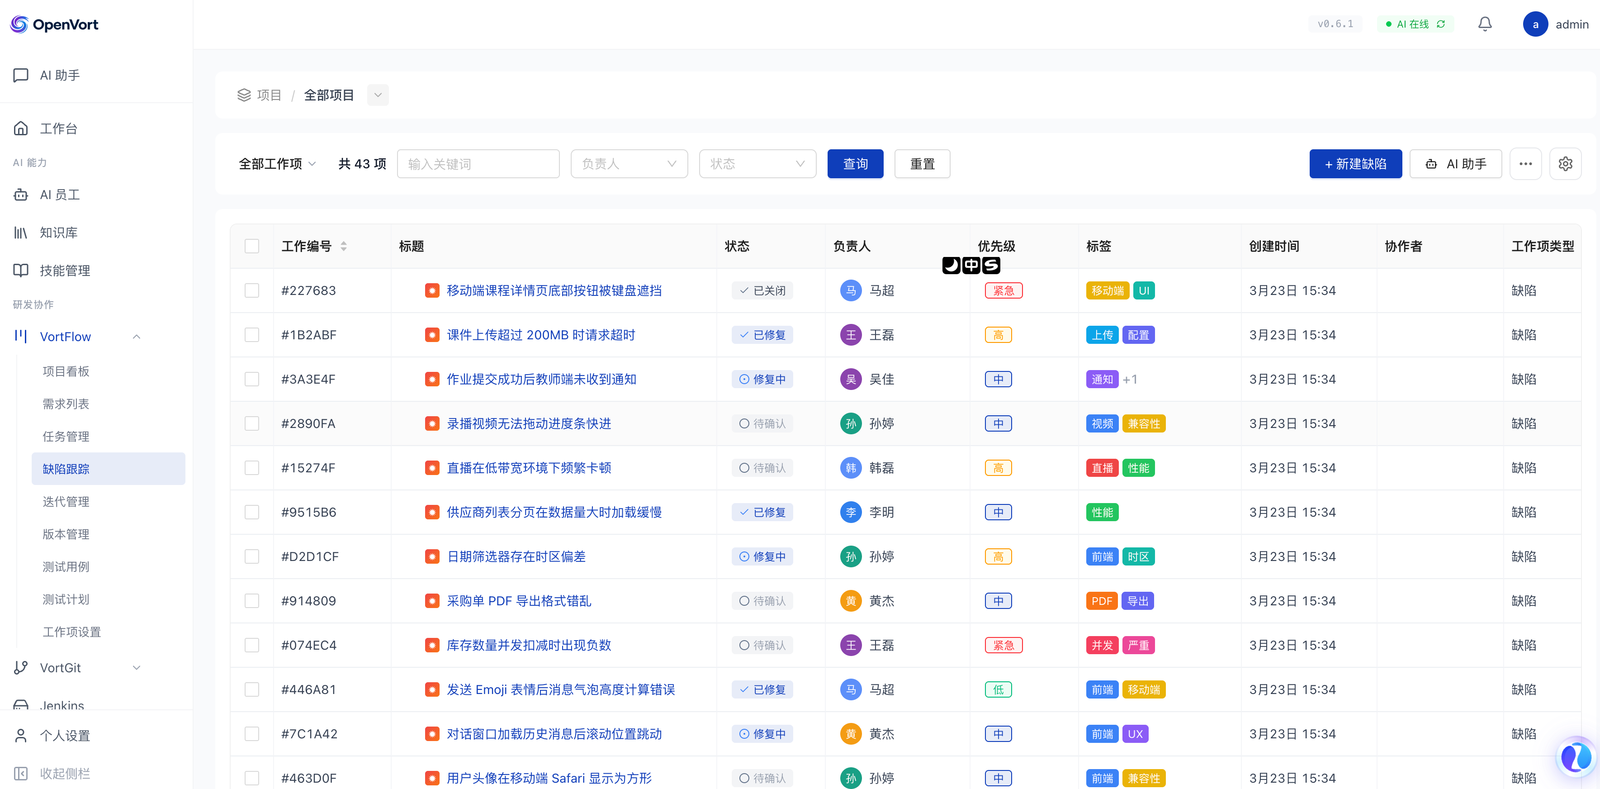1600x789 pixels.
Task: Open the more options ellipsis button
Action: click(1525, 164)
